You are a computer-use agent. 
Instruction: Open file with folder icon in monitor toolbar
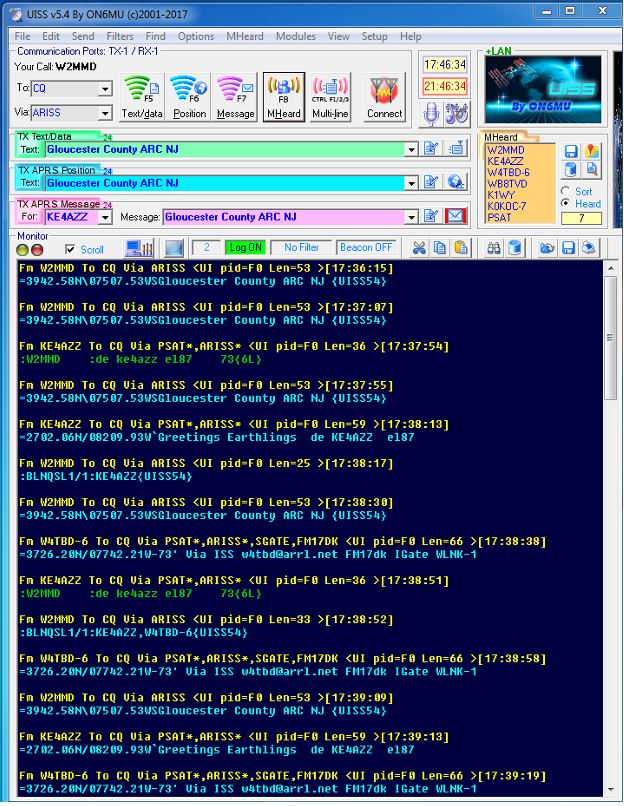coord(547,248)
